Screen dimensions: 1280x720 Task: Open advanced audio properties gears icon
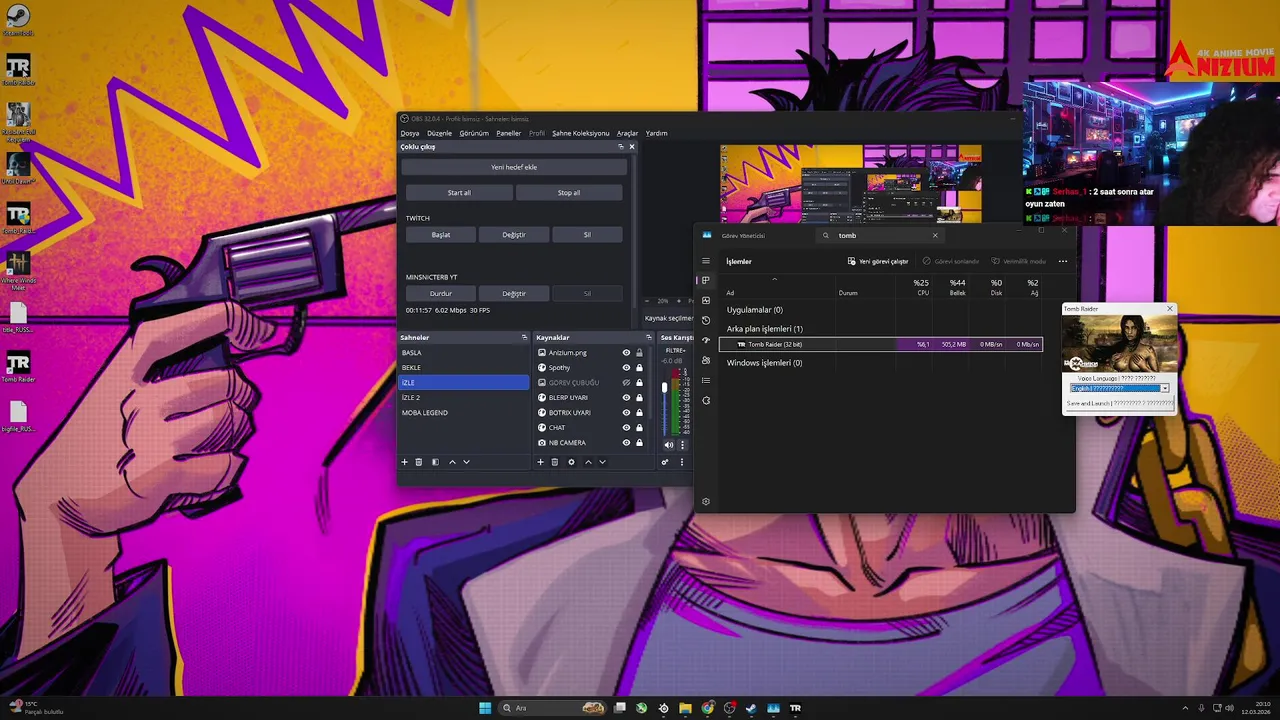coord(665,462)
